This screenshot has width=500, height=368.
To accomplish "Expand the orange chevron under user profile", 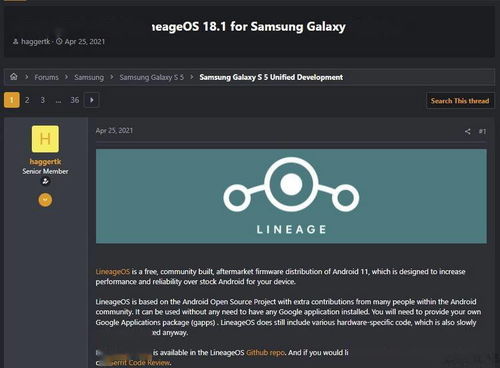I will [45, 200].
